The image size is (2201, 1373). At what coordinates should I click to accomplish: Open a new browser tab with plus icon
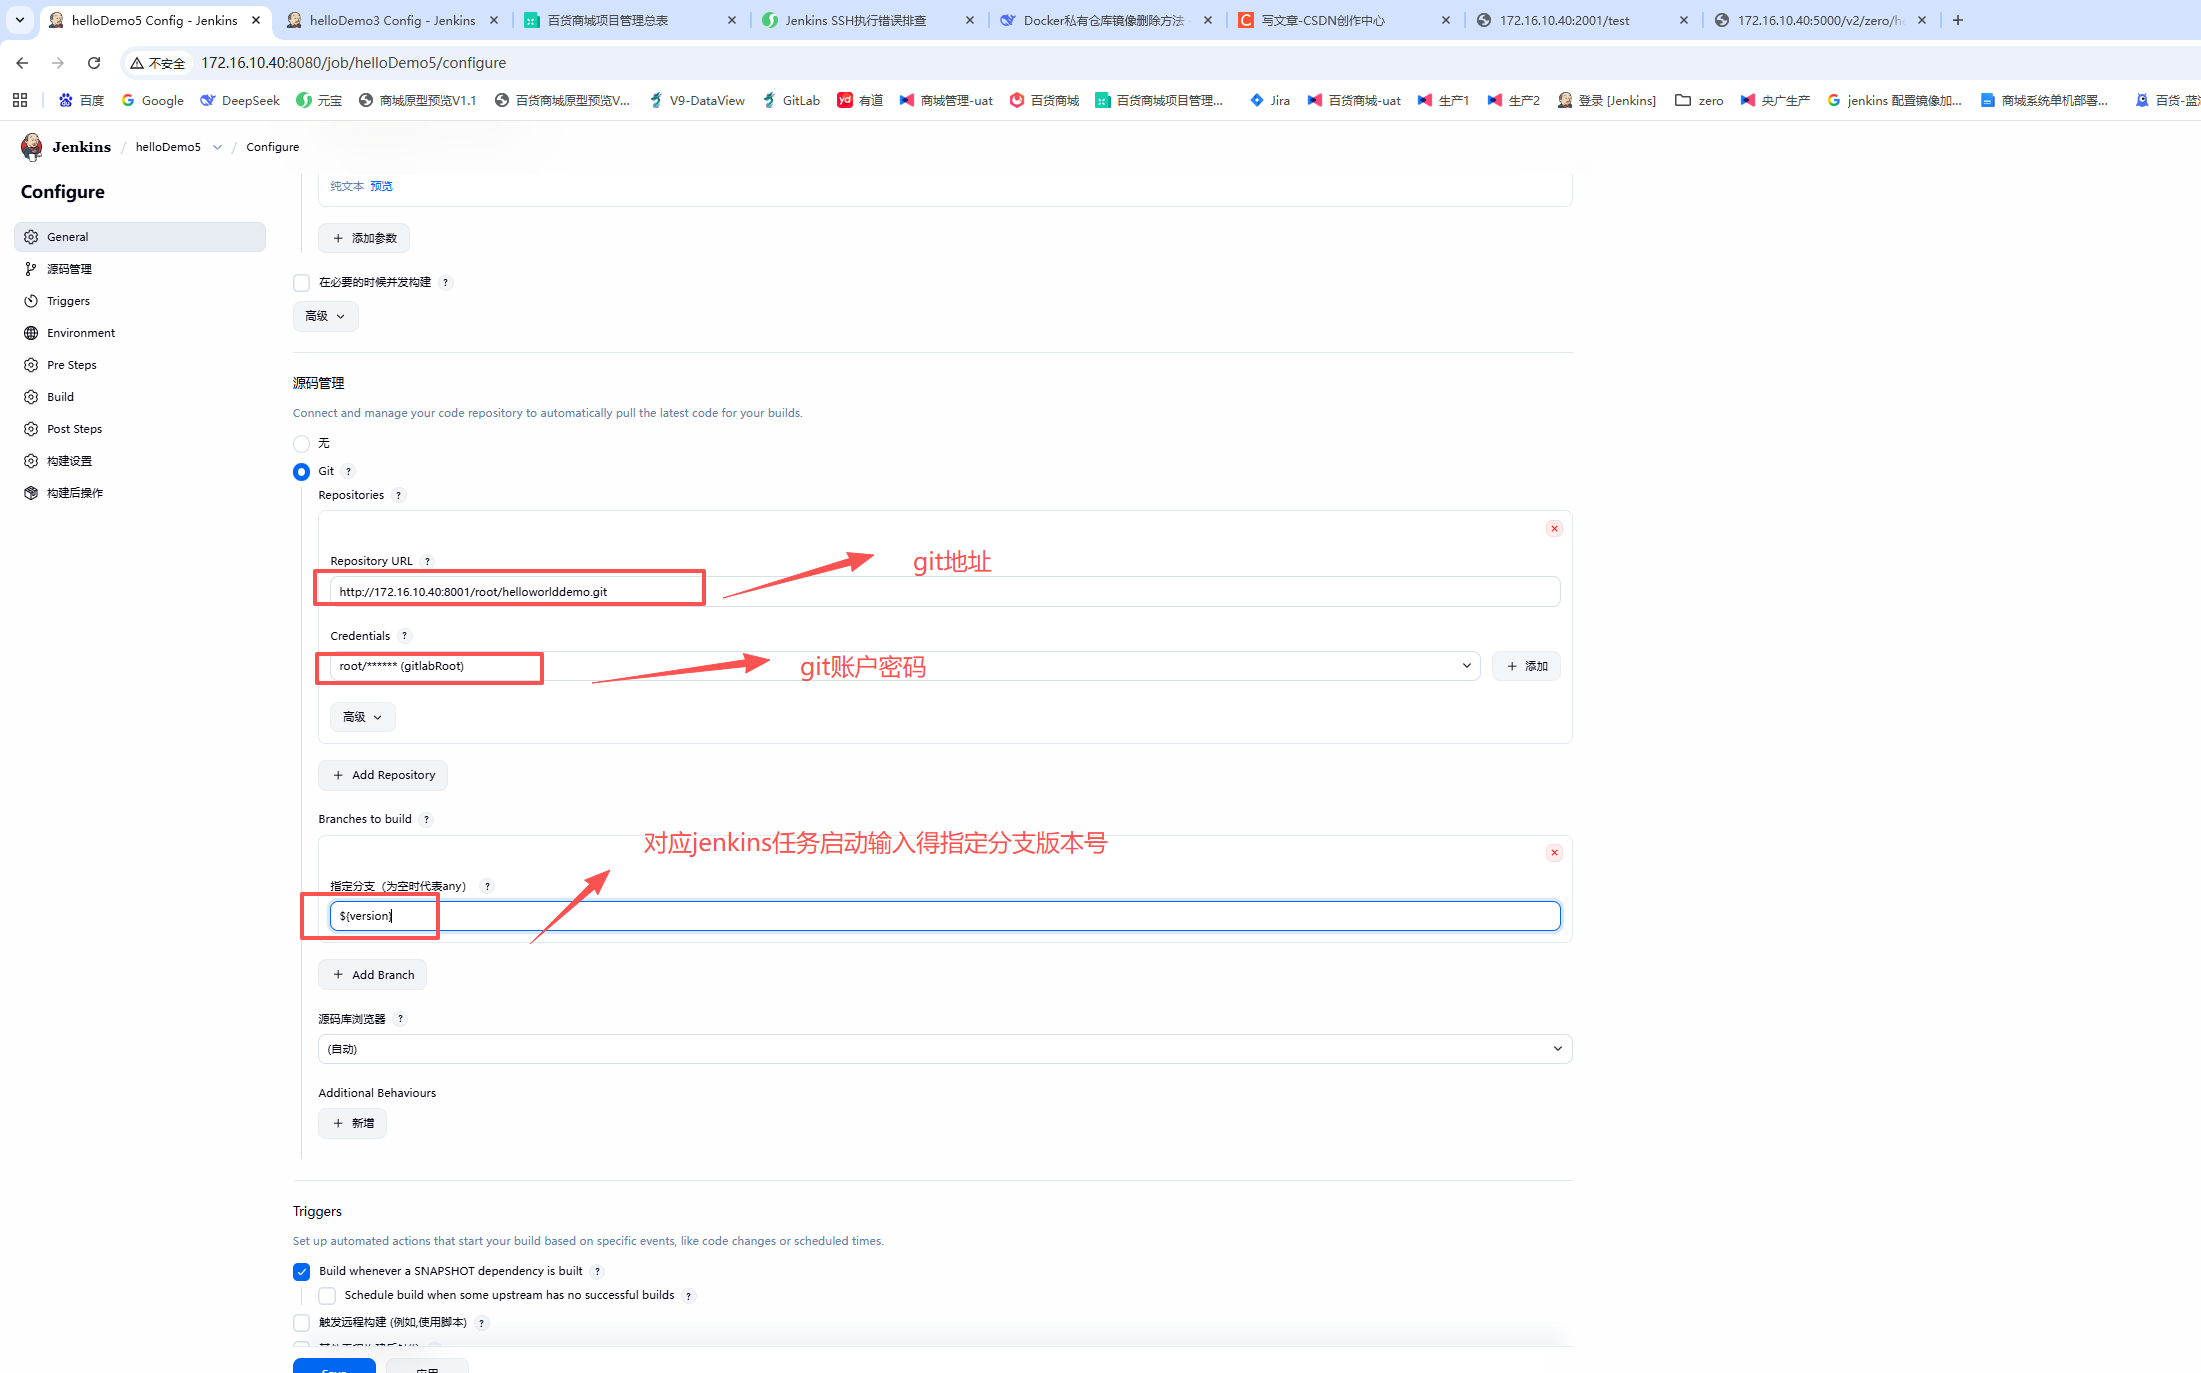point(1958,20)
